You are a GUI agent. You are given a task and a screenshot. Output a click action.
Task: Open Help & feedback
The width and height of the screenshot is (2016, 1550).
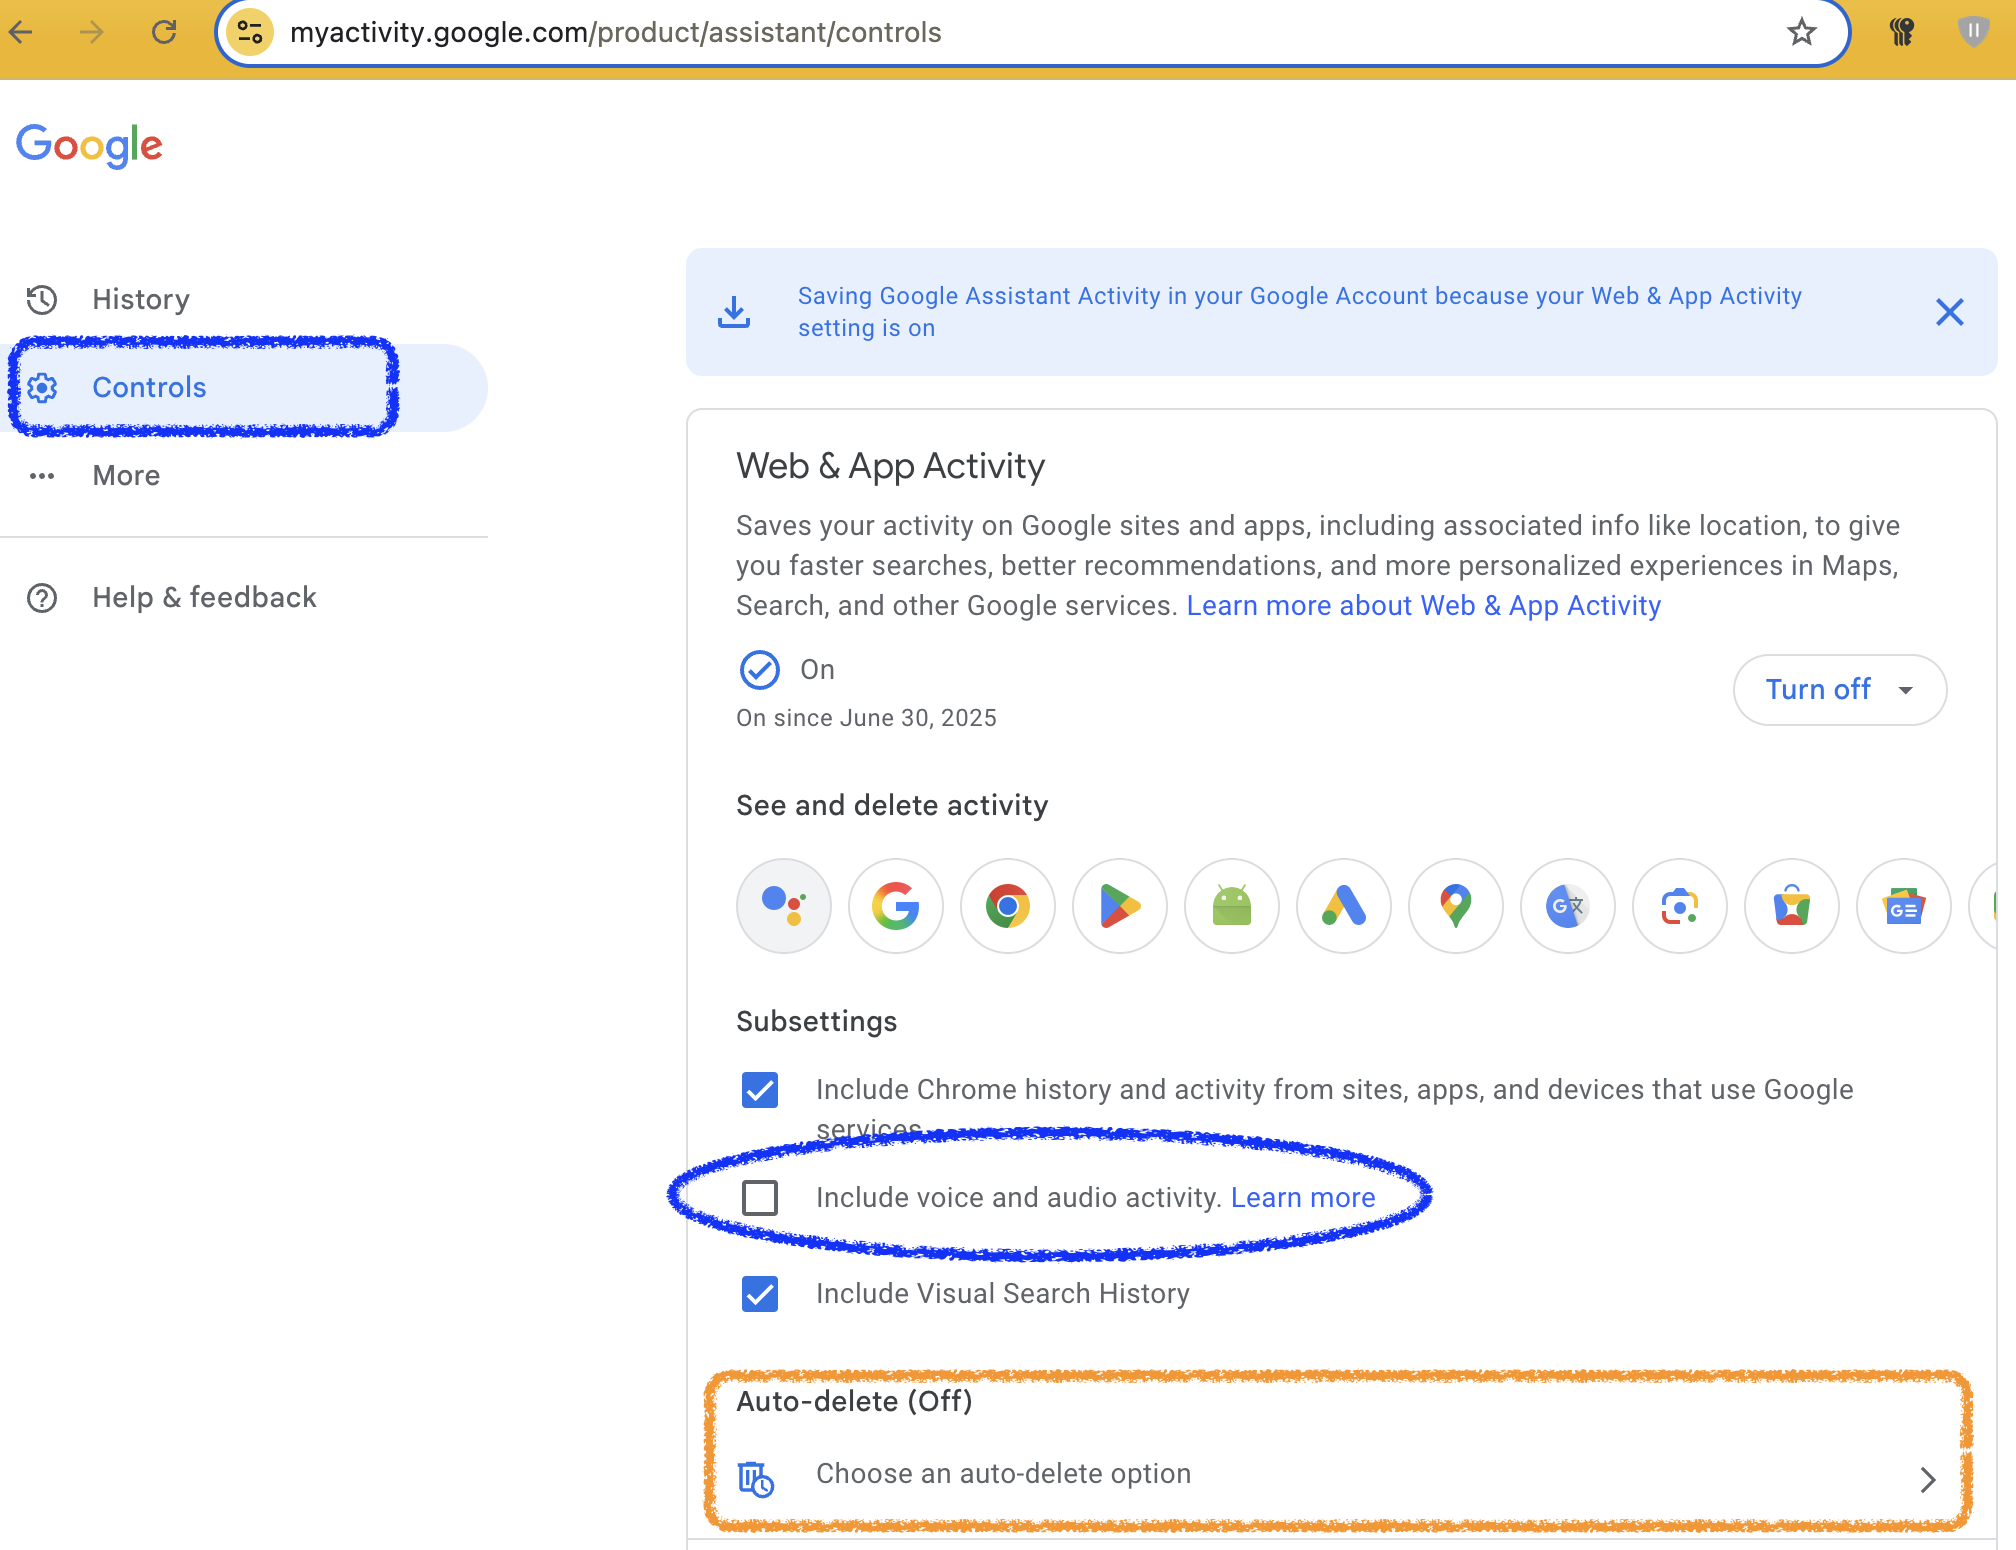coord(244,598)
